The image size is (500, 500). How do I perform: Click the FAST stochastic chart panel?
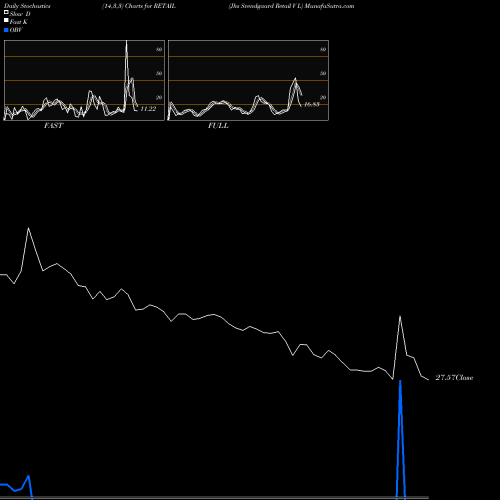point(84,80)
